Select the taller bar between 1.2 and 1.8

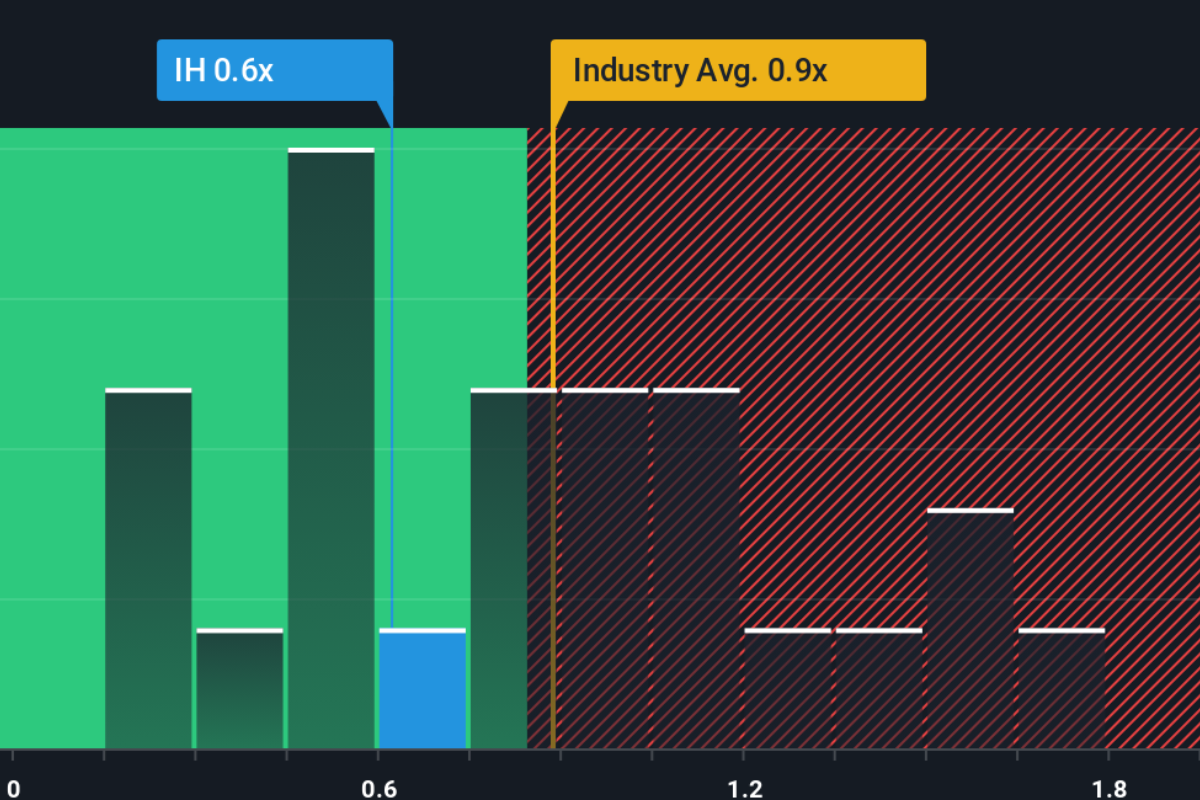tap(970, 630)
